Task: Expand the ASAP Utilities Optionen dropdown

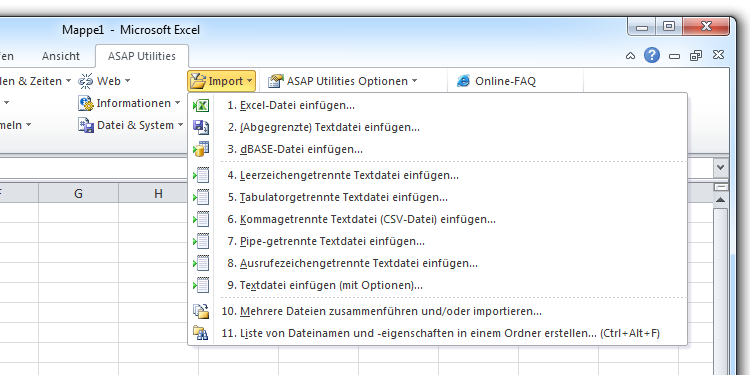Action: (x=414, y=81)
